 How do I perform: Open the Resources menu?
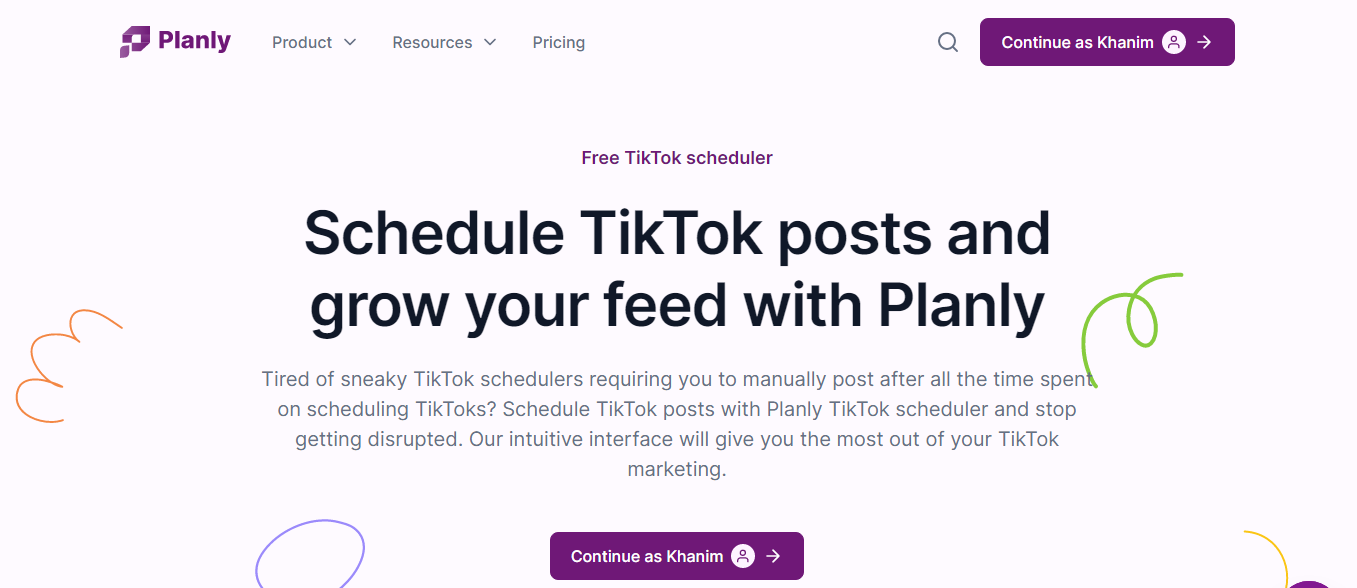[432, 42]
